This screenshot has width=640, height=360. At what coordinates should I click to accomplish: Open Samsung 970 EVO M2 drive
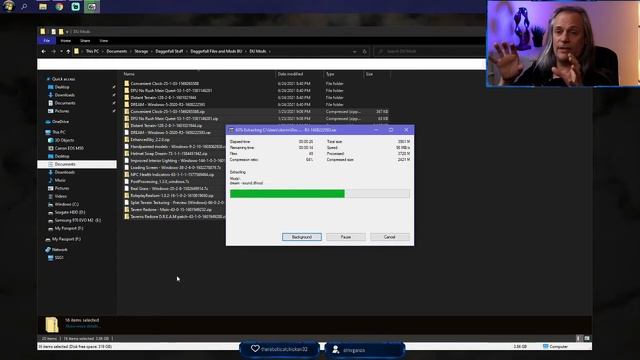(78, 220)
